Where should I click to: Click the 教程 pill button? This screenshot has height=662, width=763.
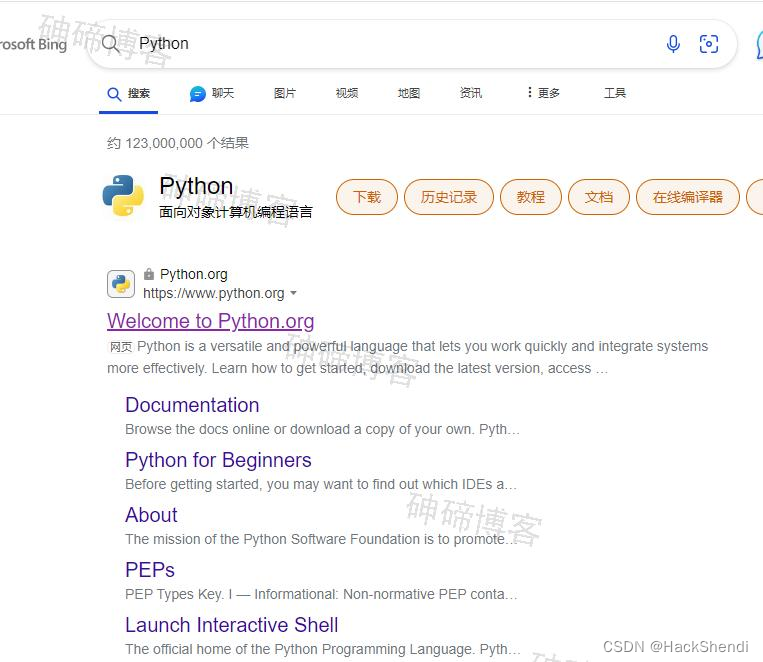point(531,197)
